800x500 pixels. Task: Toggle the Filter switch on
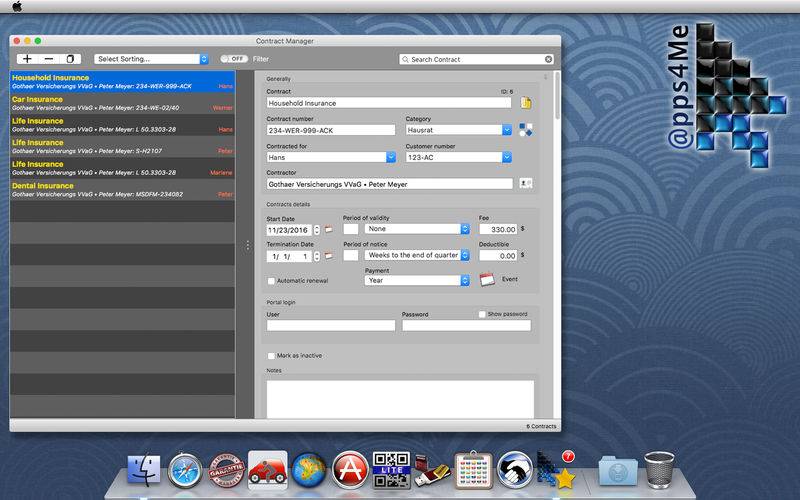pyautogui.click(x=234, y=59)
